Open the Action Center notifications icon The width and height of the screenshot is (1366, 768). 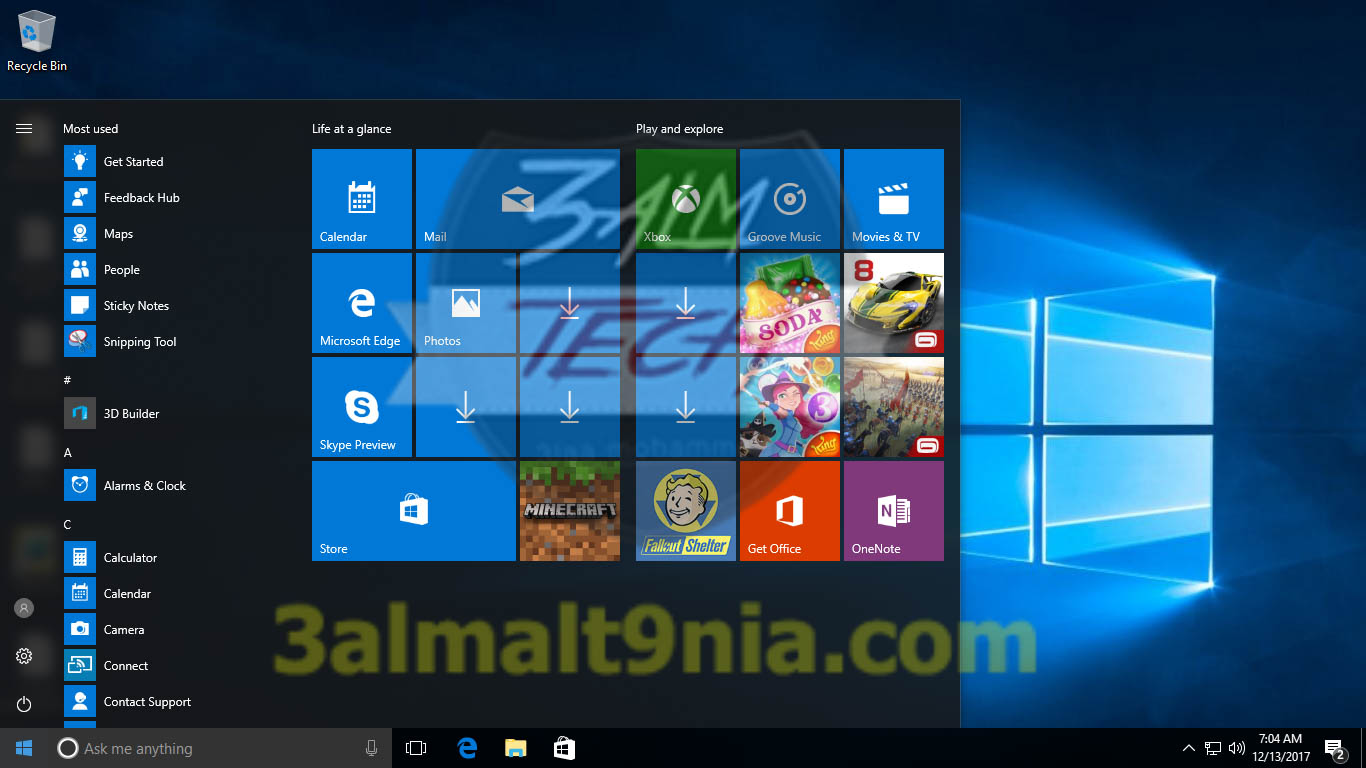[1334, 748]
